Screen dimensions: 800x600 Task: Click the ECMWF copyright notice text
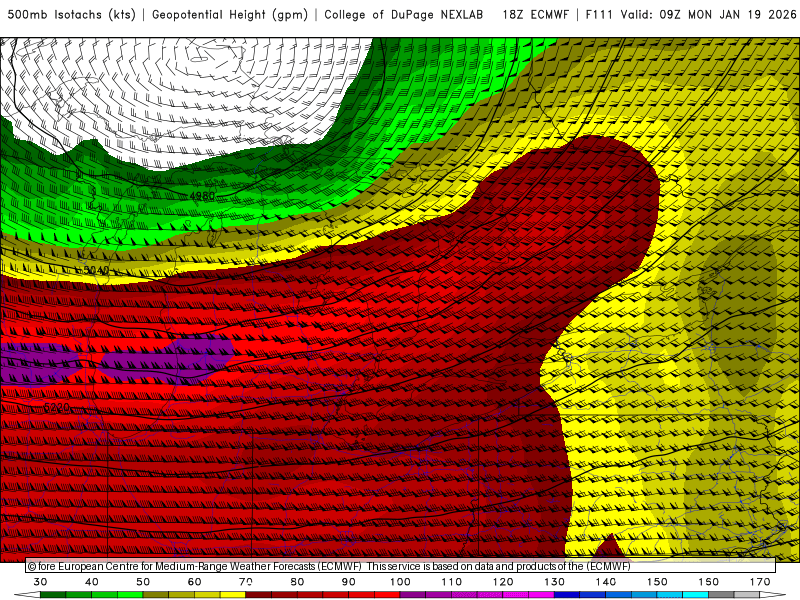point(329,566)
